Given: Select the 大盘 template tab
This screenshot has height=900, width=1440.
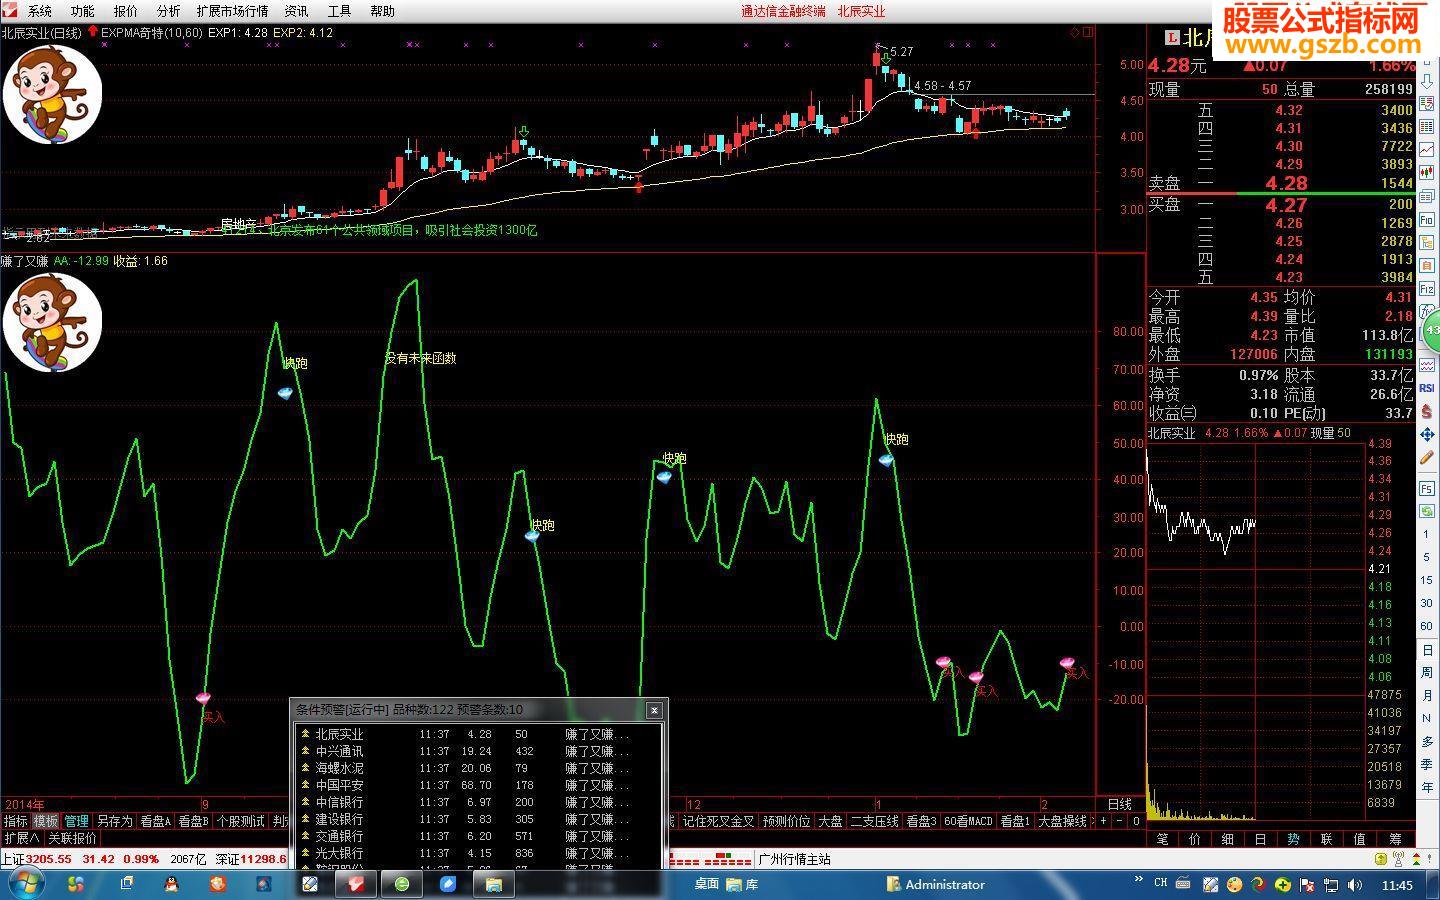Looking at the screenshot, I should coord(830,821).
